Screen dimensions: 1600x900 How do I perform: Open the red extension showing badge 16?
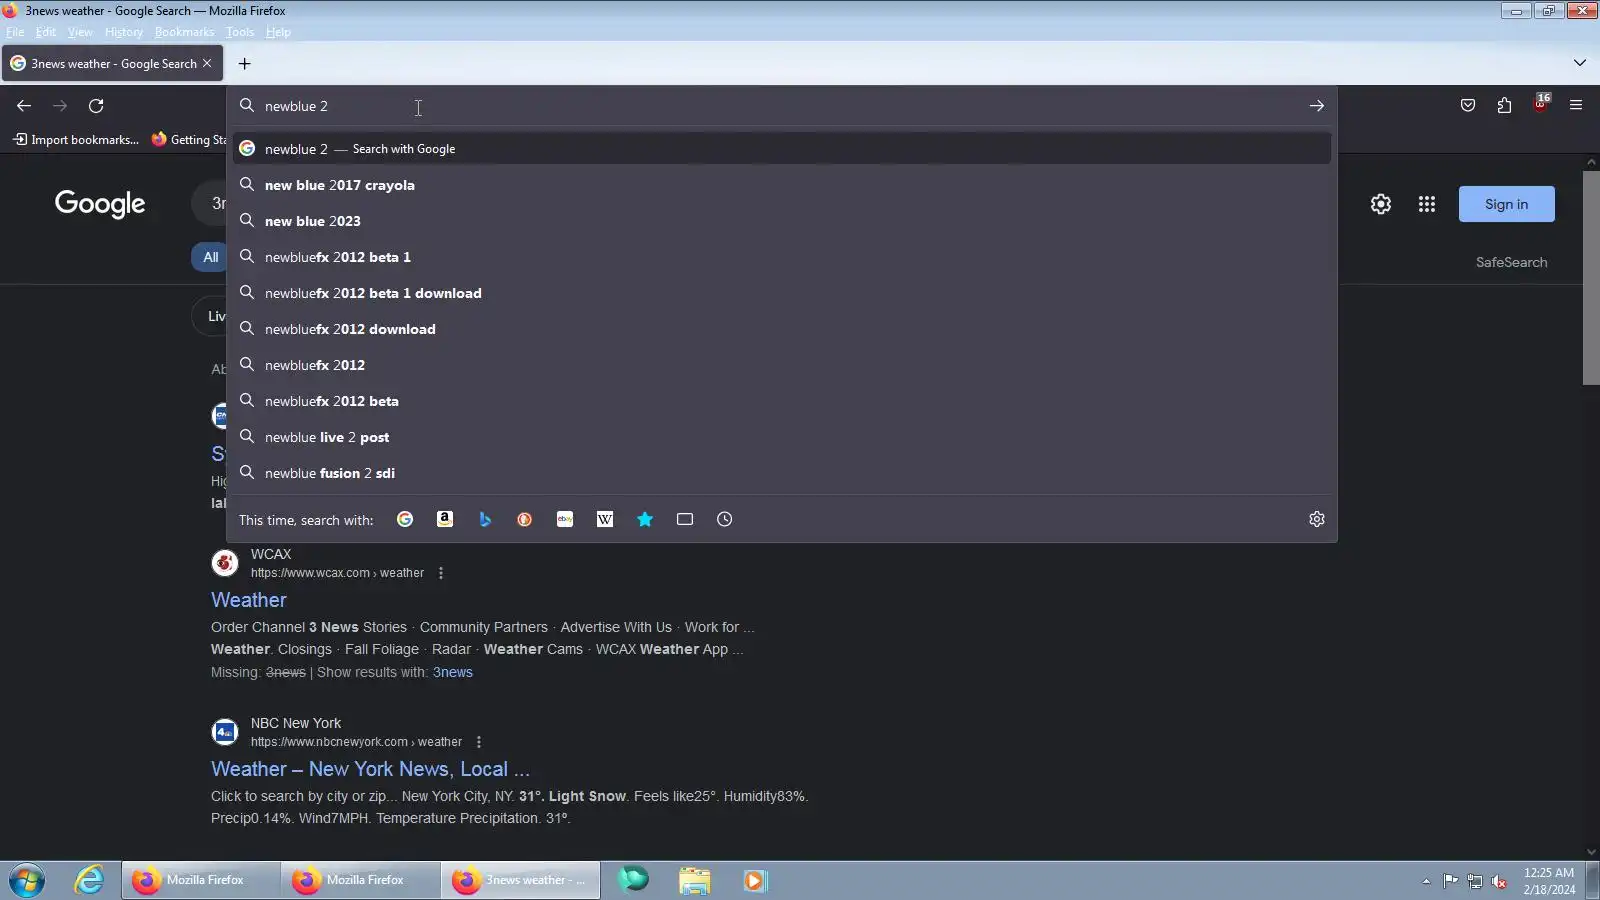[1541, 104]
